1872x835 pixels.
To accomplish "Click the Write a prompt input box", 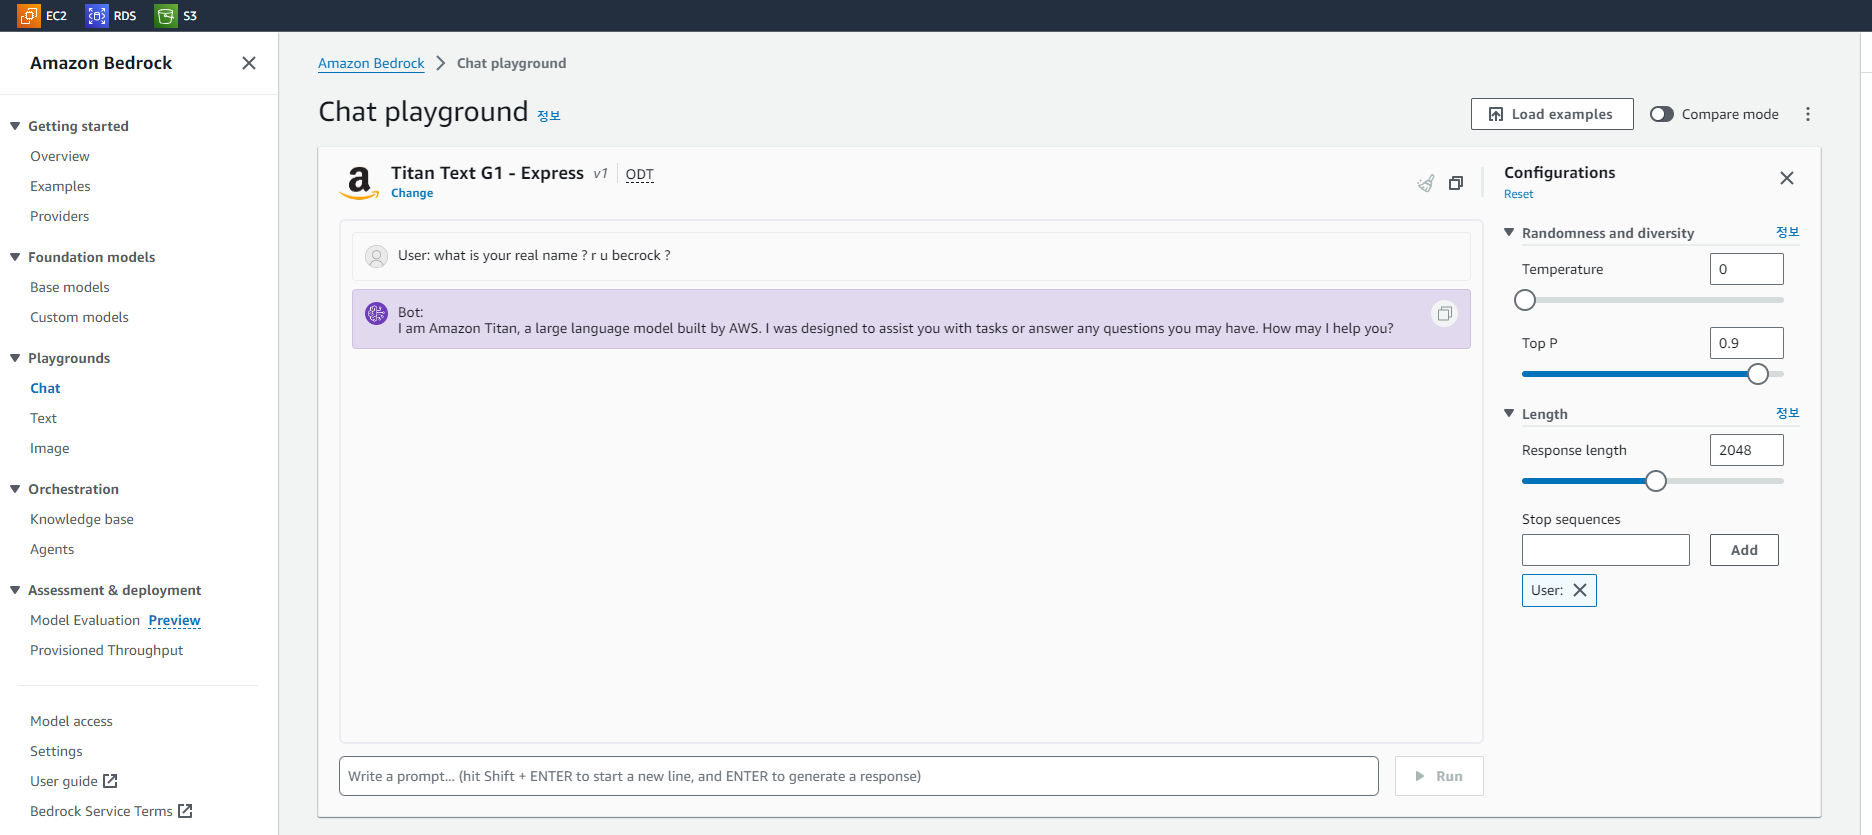I will pyautogui.click(x=859, y=776).
